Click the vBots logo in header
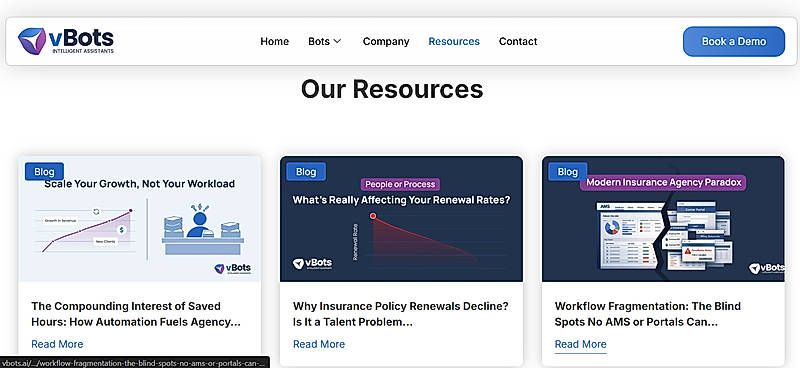 [66, 41]
